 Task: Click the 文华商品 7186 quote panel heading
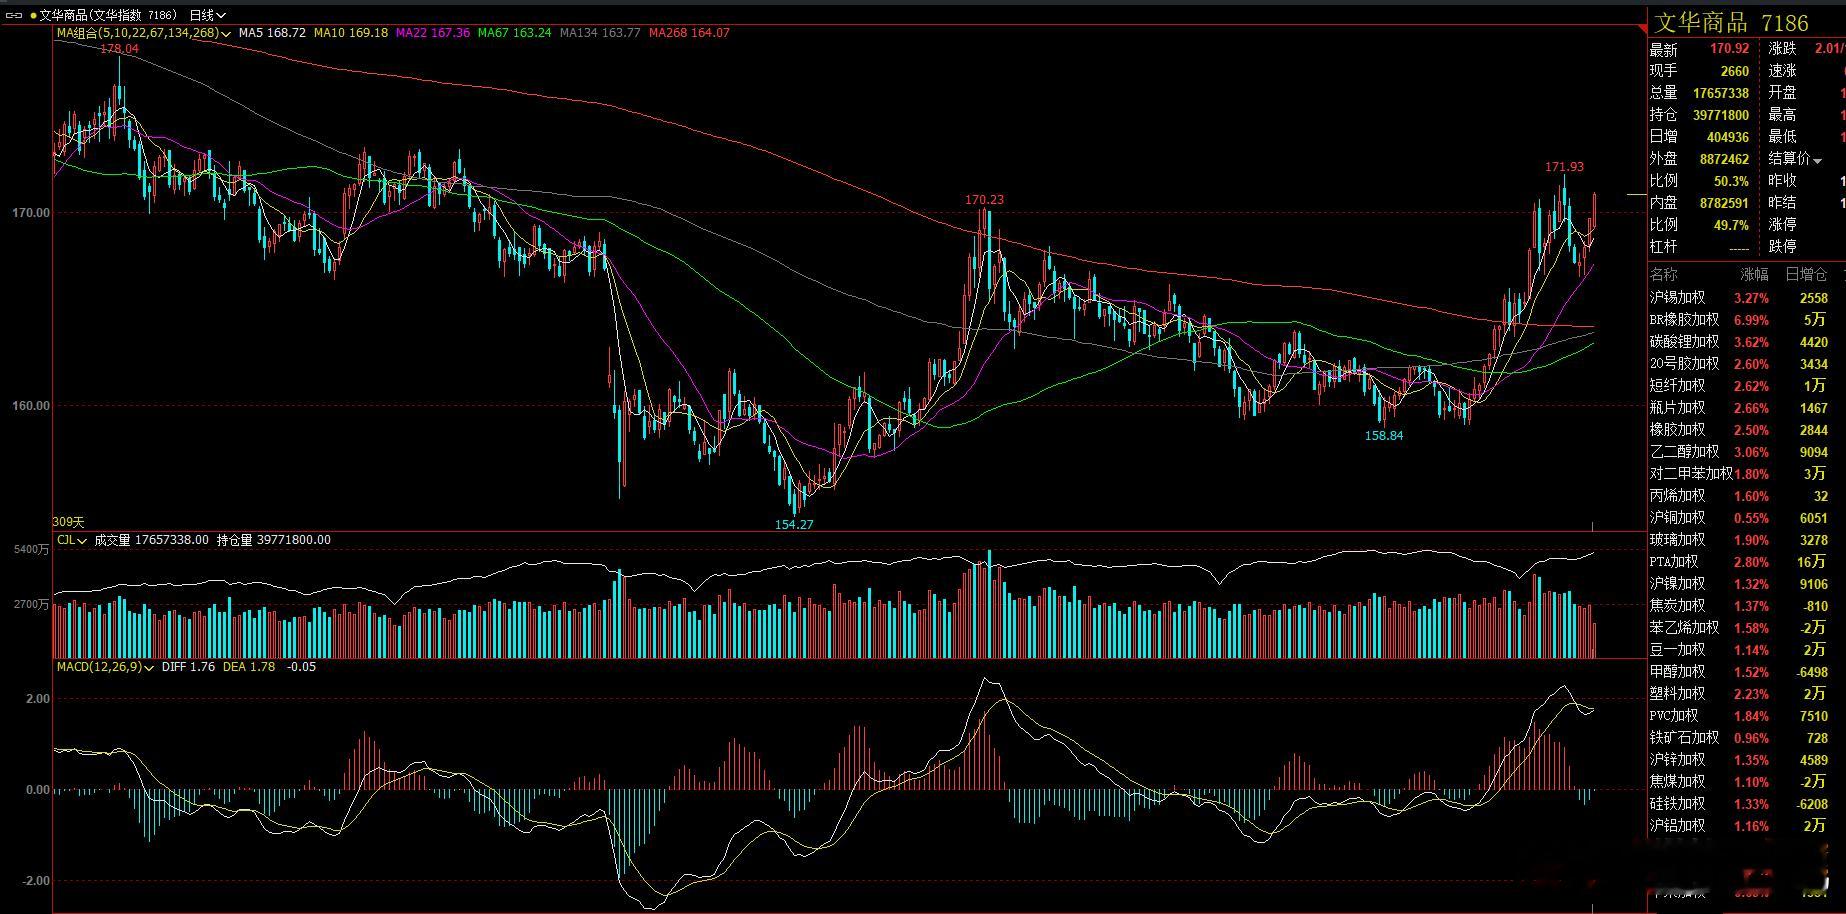click(1731, 23)
